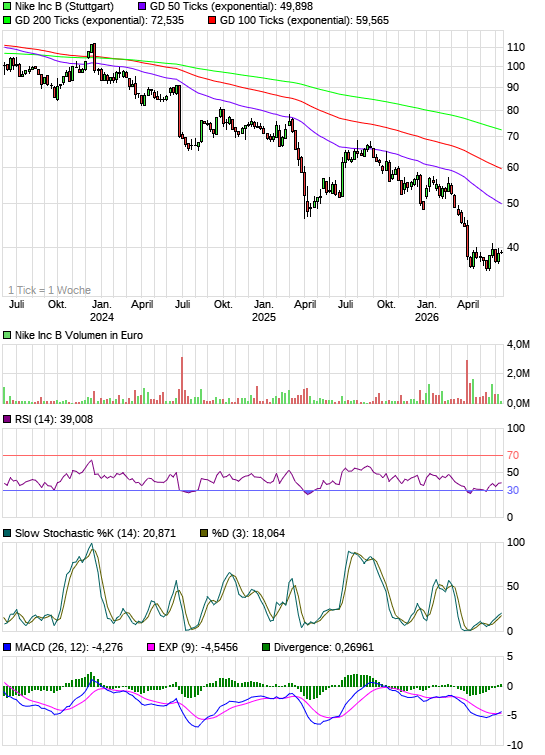Click the tallest red volume bar in mid-2024
Viewport: 545px width, 755px height.
pos(182,380)
